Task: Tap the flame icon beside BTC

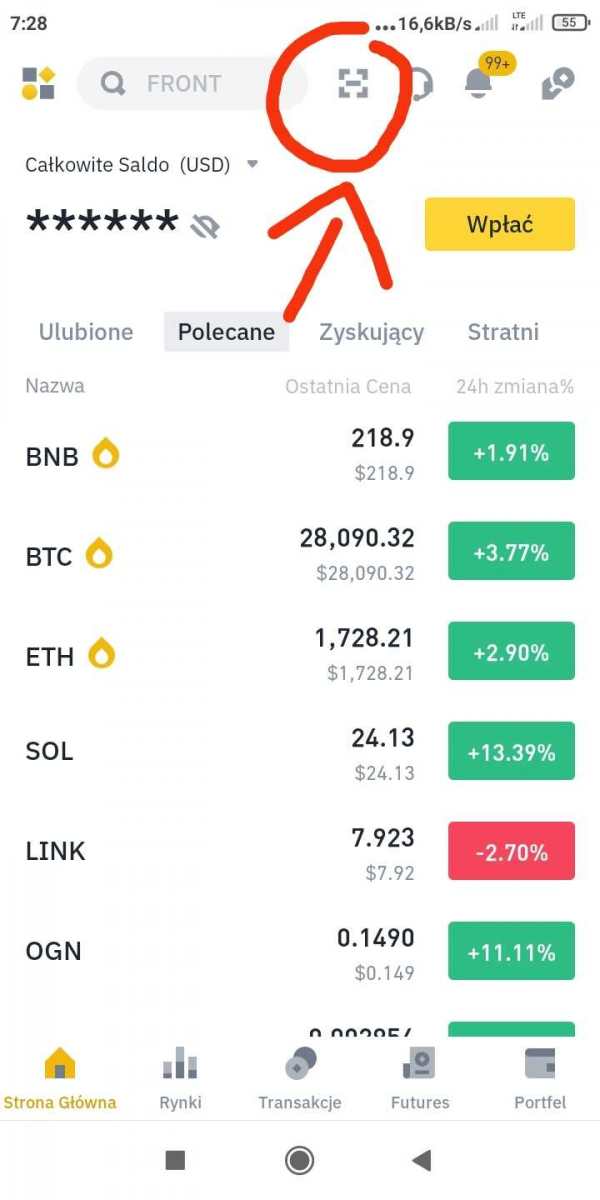Action: (98, 554)
